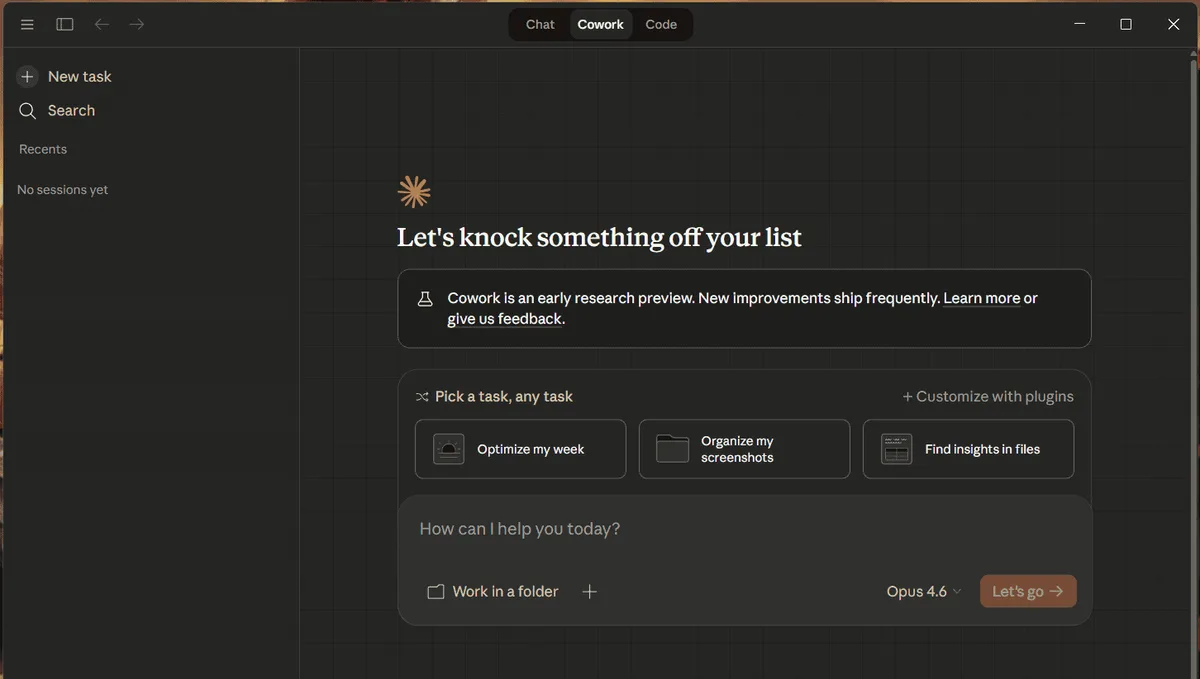Choose the Find insights in files task
1200x679 pixels.
968,449
